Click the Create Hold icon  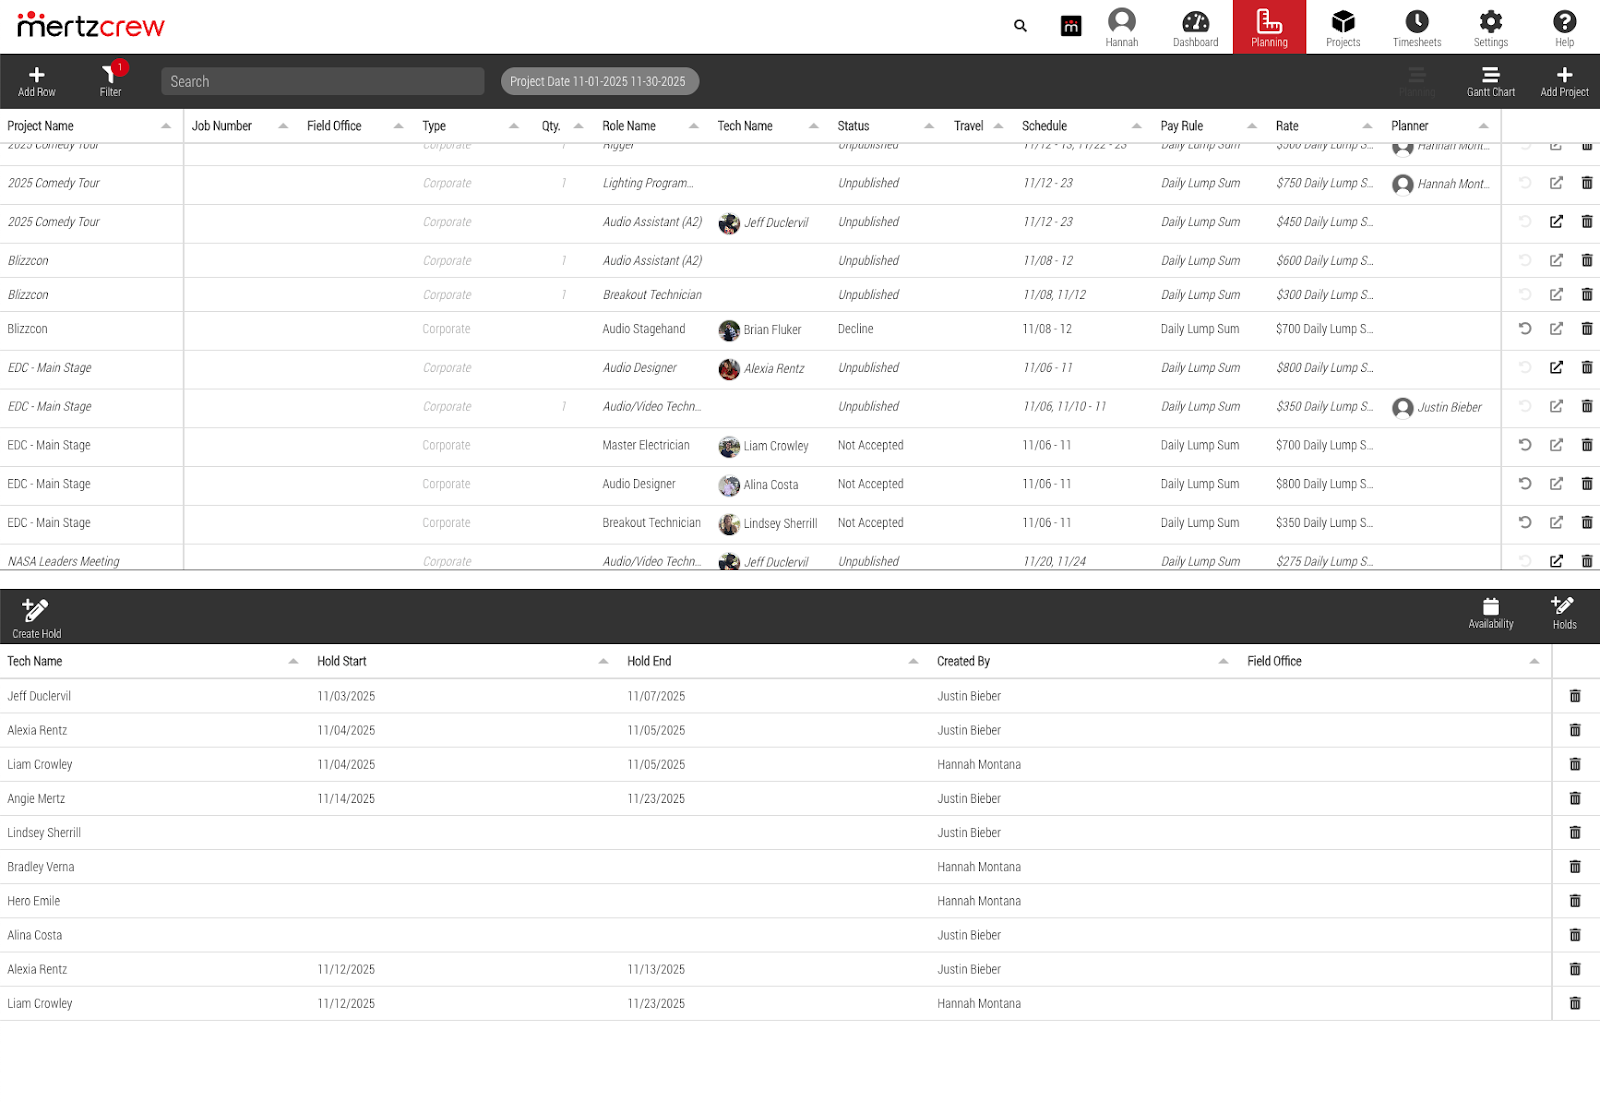click(36, 610)
